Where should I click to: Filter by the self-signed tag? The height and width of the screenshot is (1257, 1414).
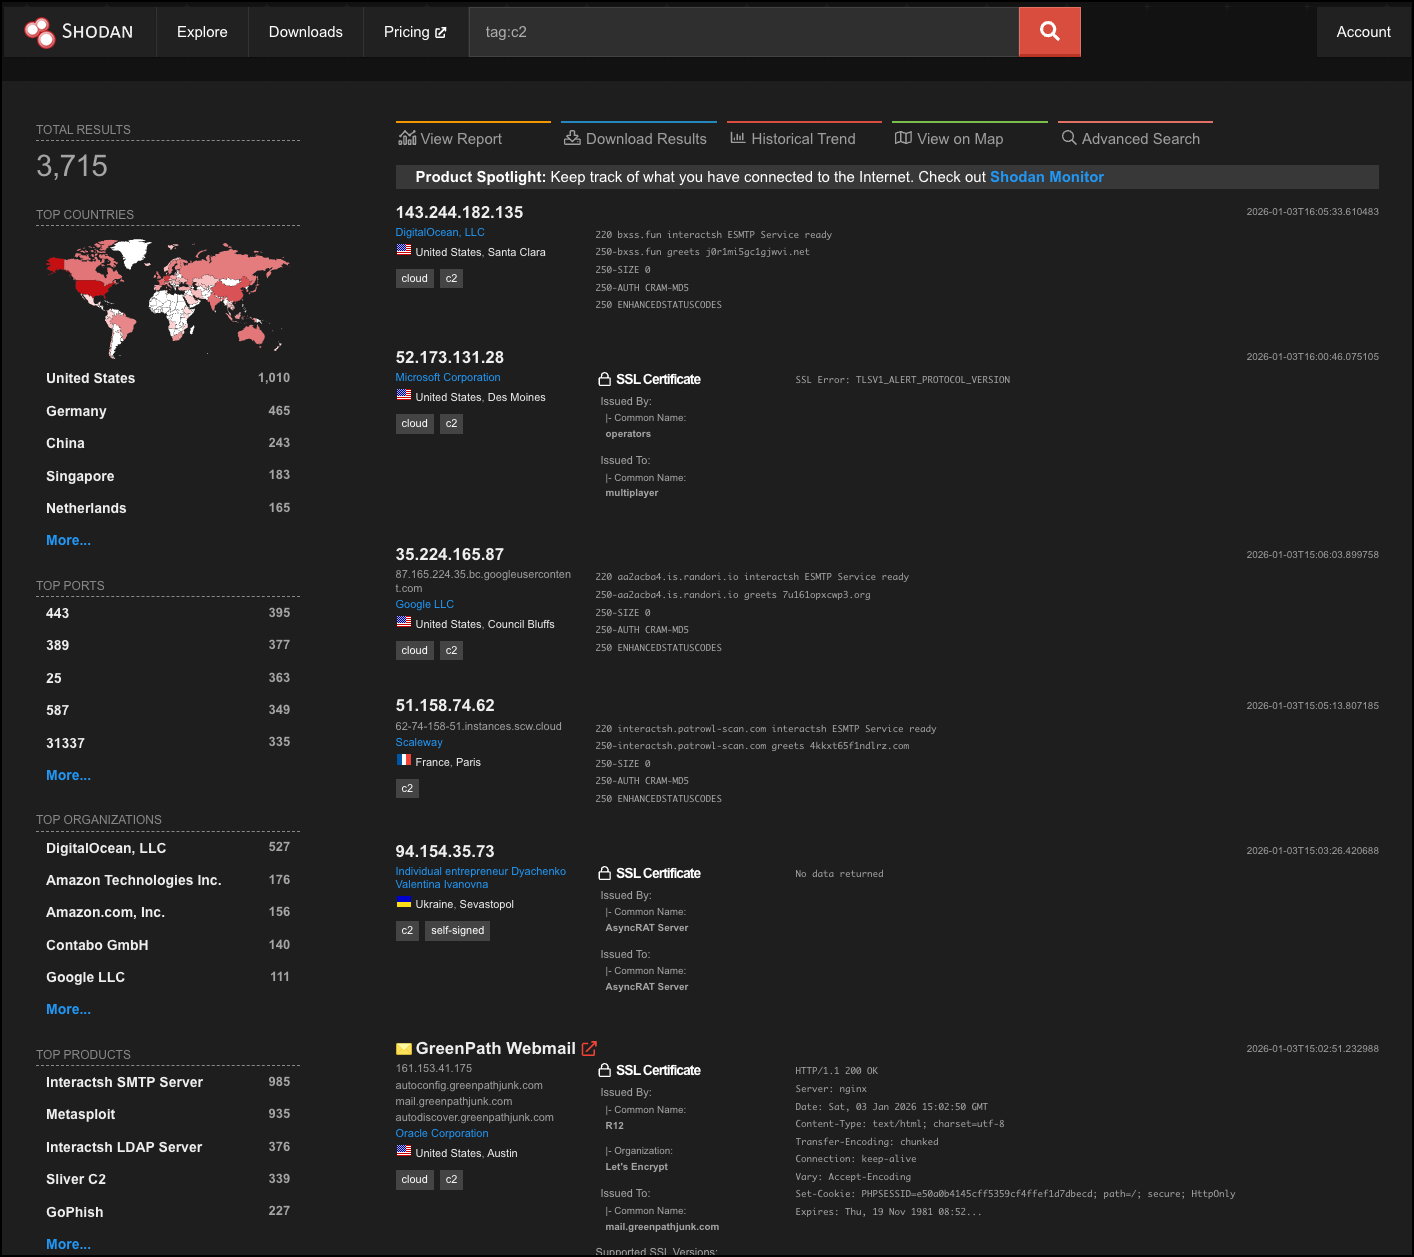457,930
